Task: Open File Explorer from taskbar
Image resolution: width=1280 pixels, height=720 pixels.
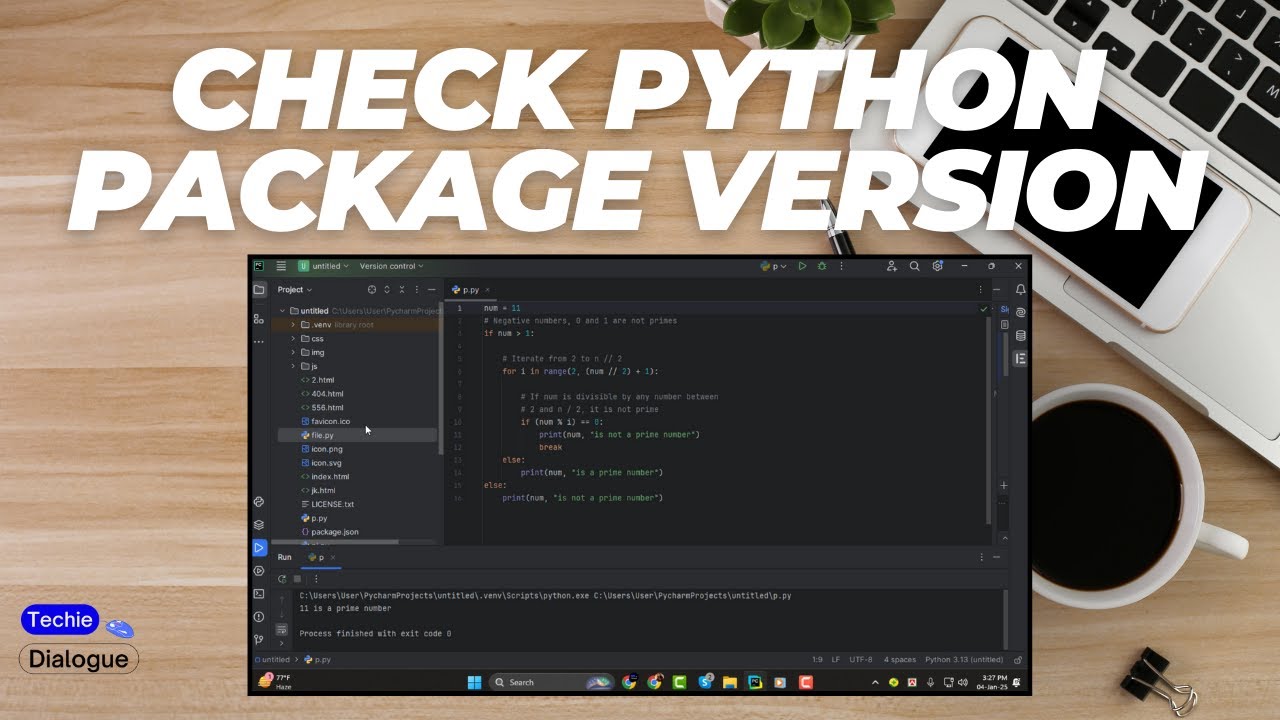Action: [730, 682]
